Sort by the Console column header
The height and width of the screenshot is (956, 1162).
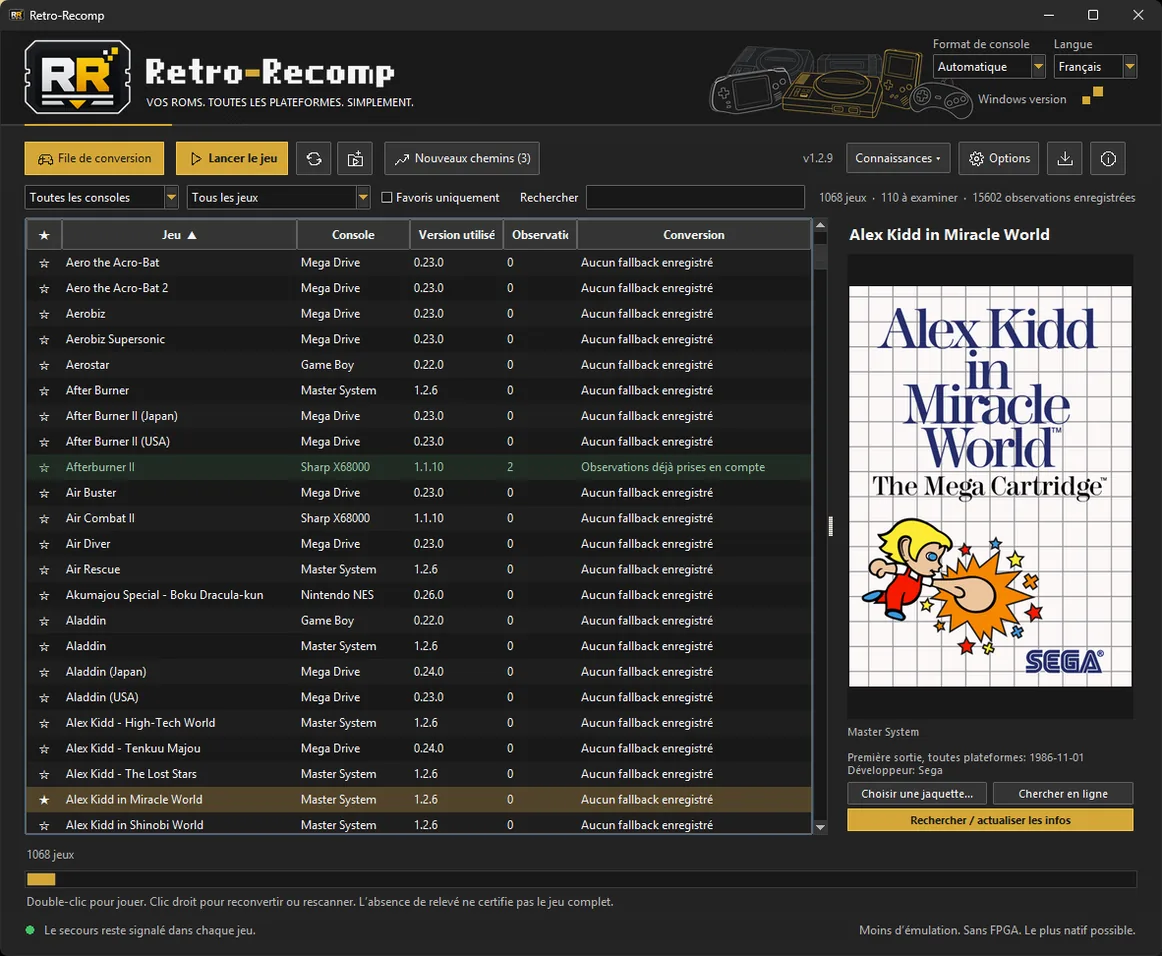[x=353, y=235]
